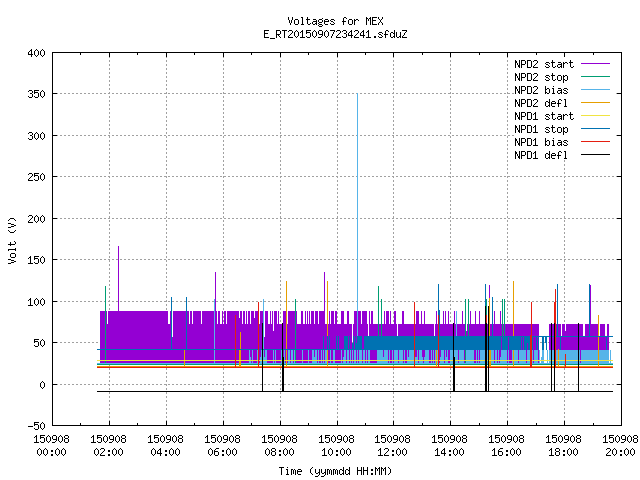640x480 pixels.
Task: Click the 20:00 time axis label
Action: point(620,452)
